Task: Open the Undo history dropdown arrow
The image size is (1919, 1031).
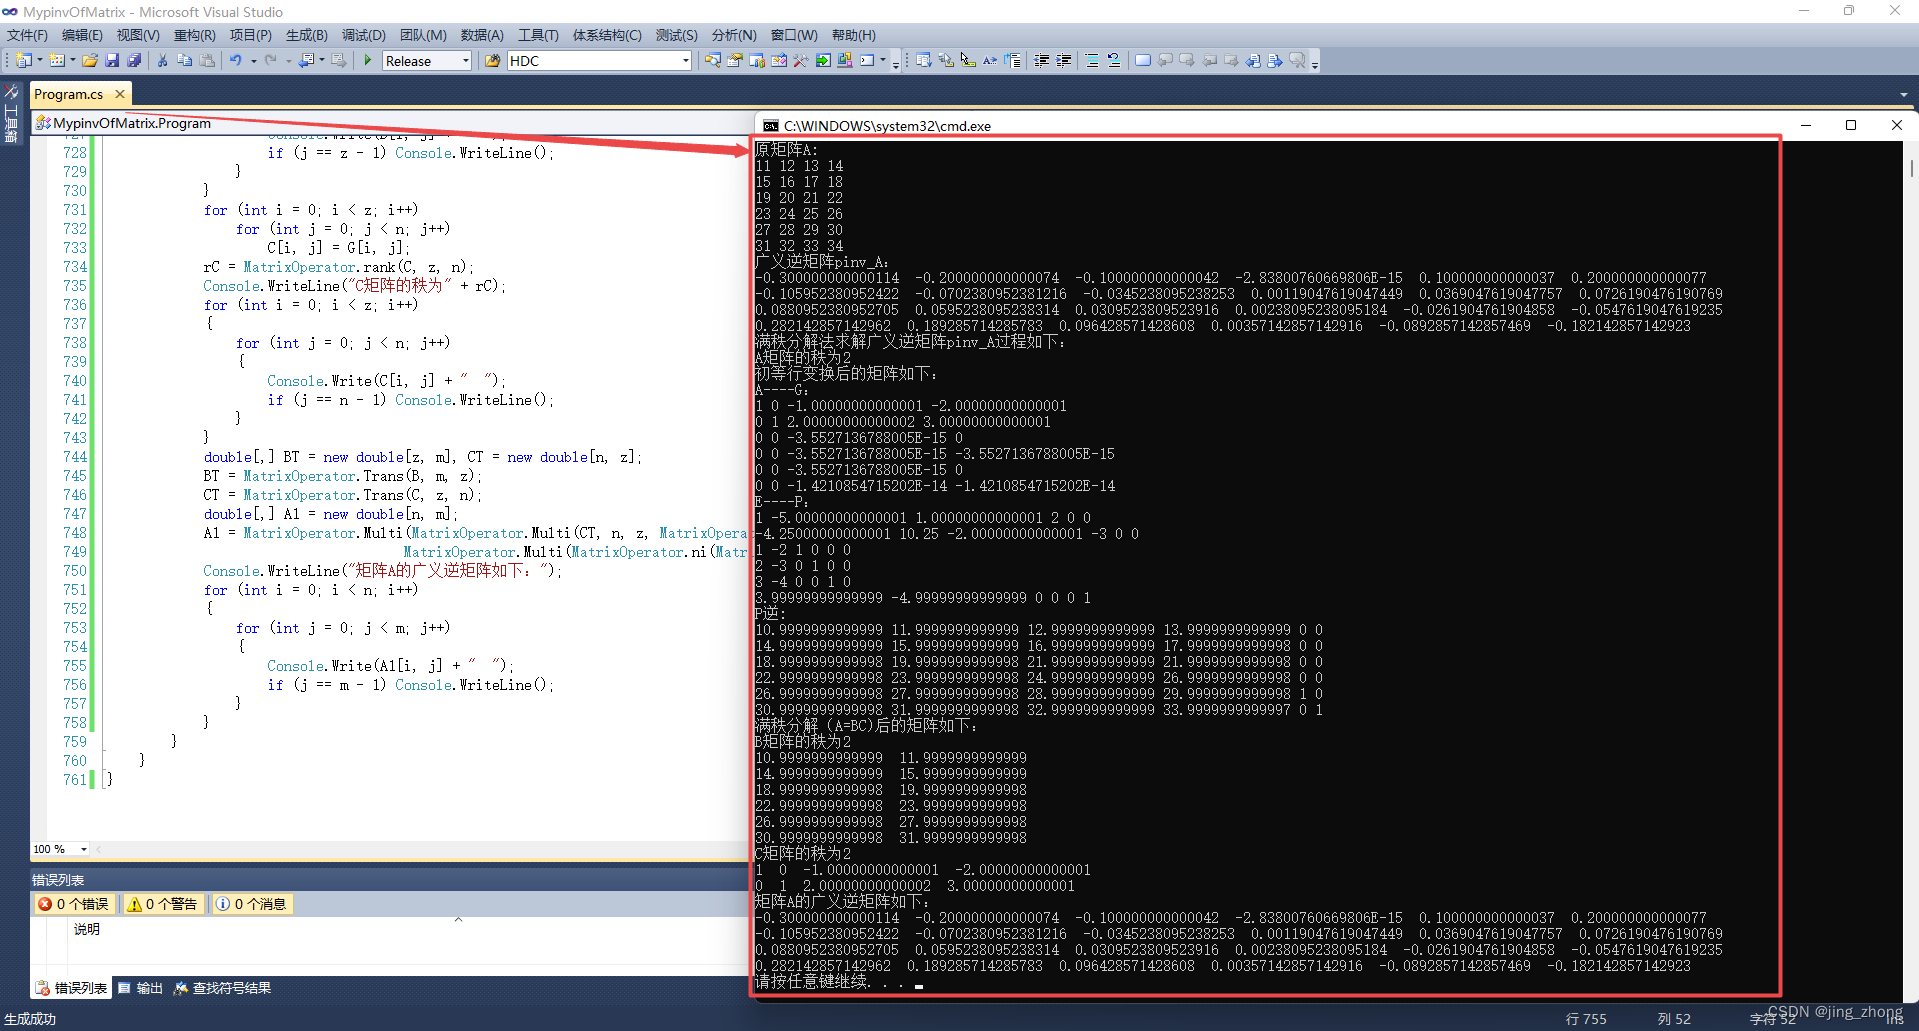Action: pos(254,61)
